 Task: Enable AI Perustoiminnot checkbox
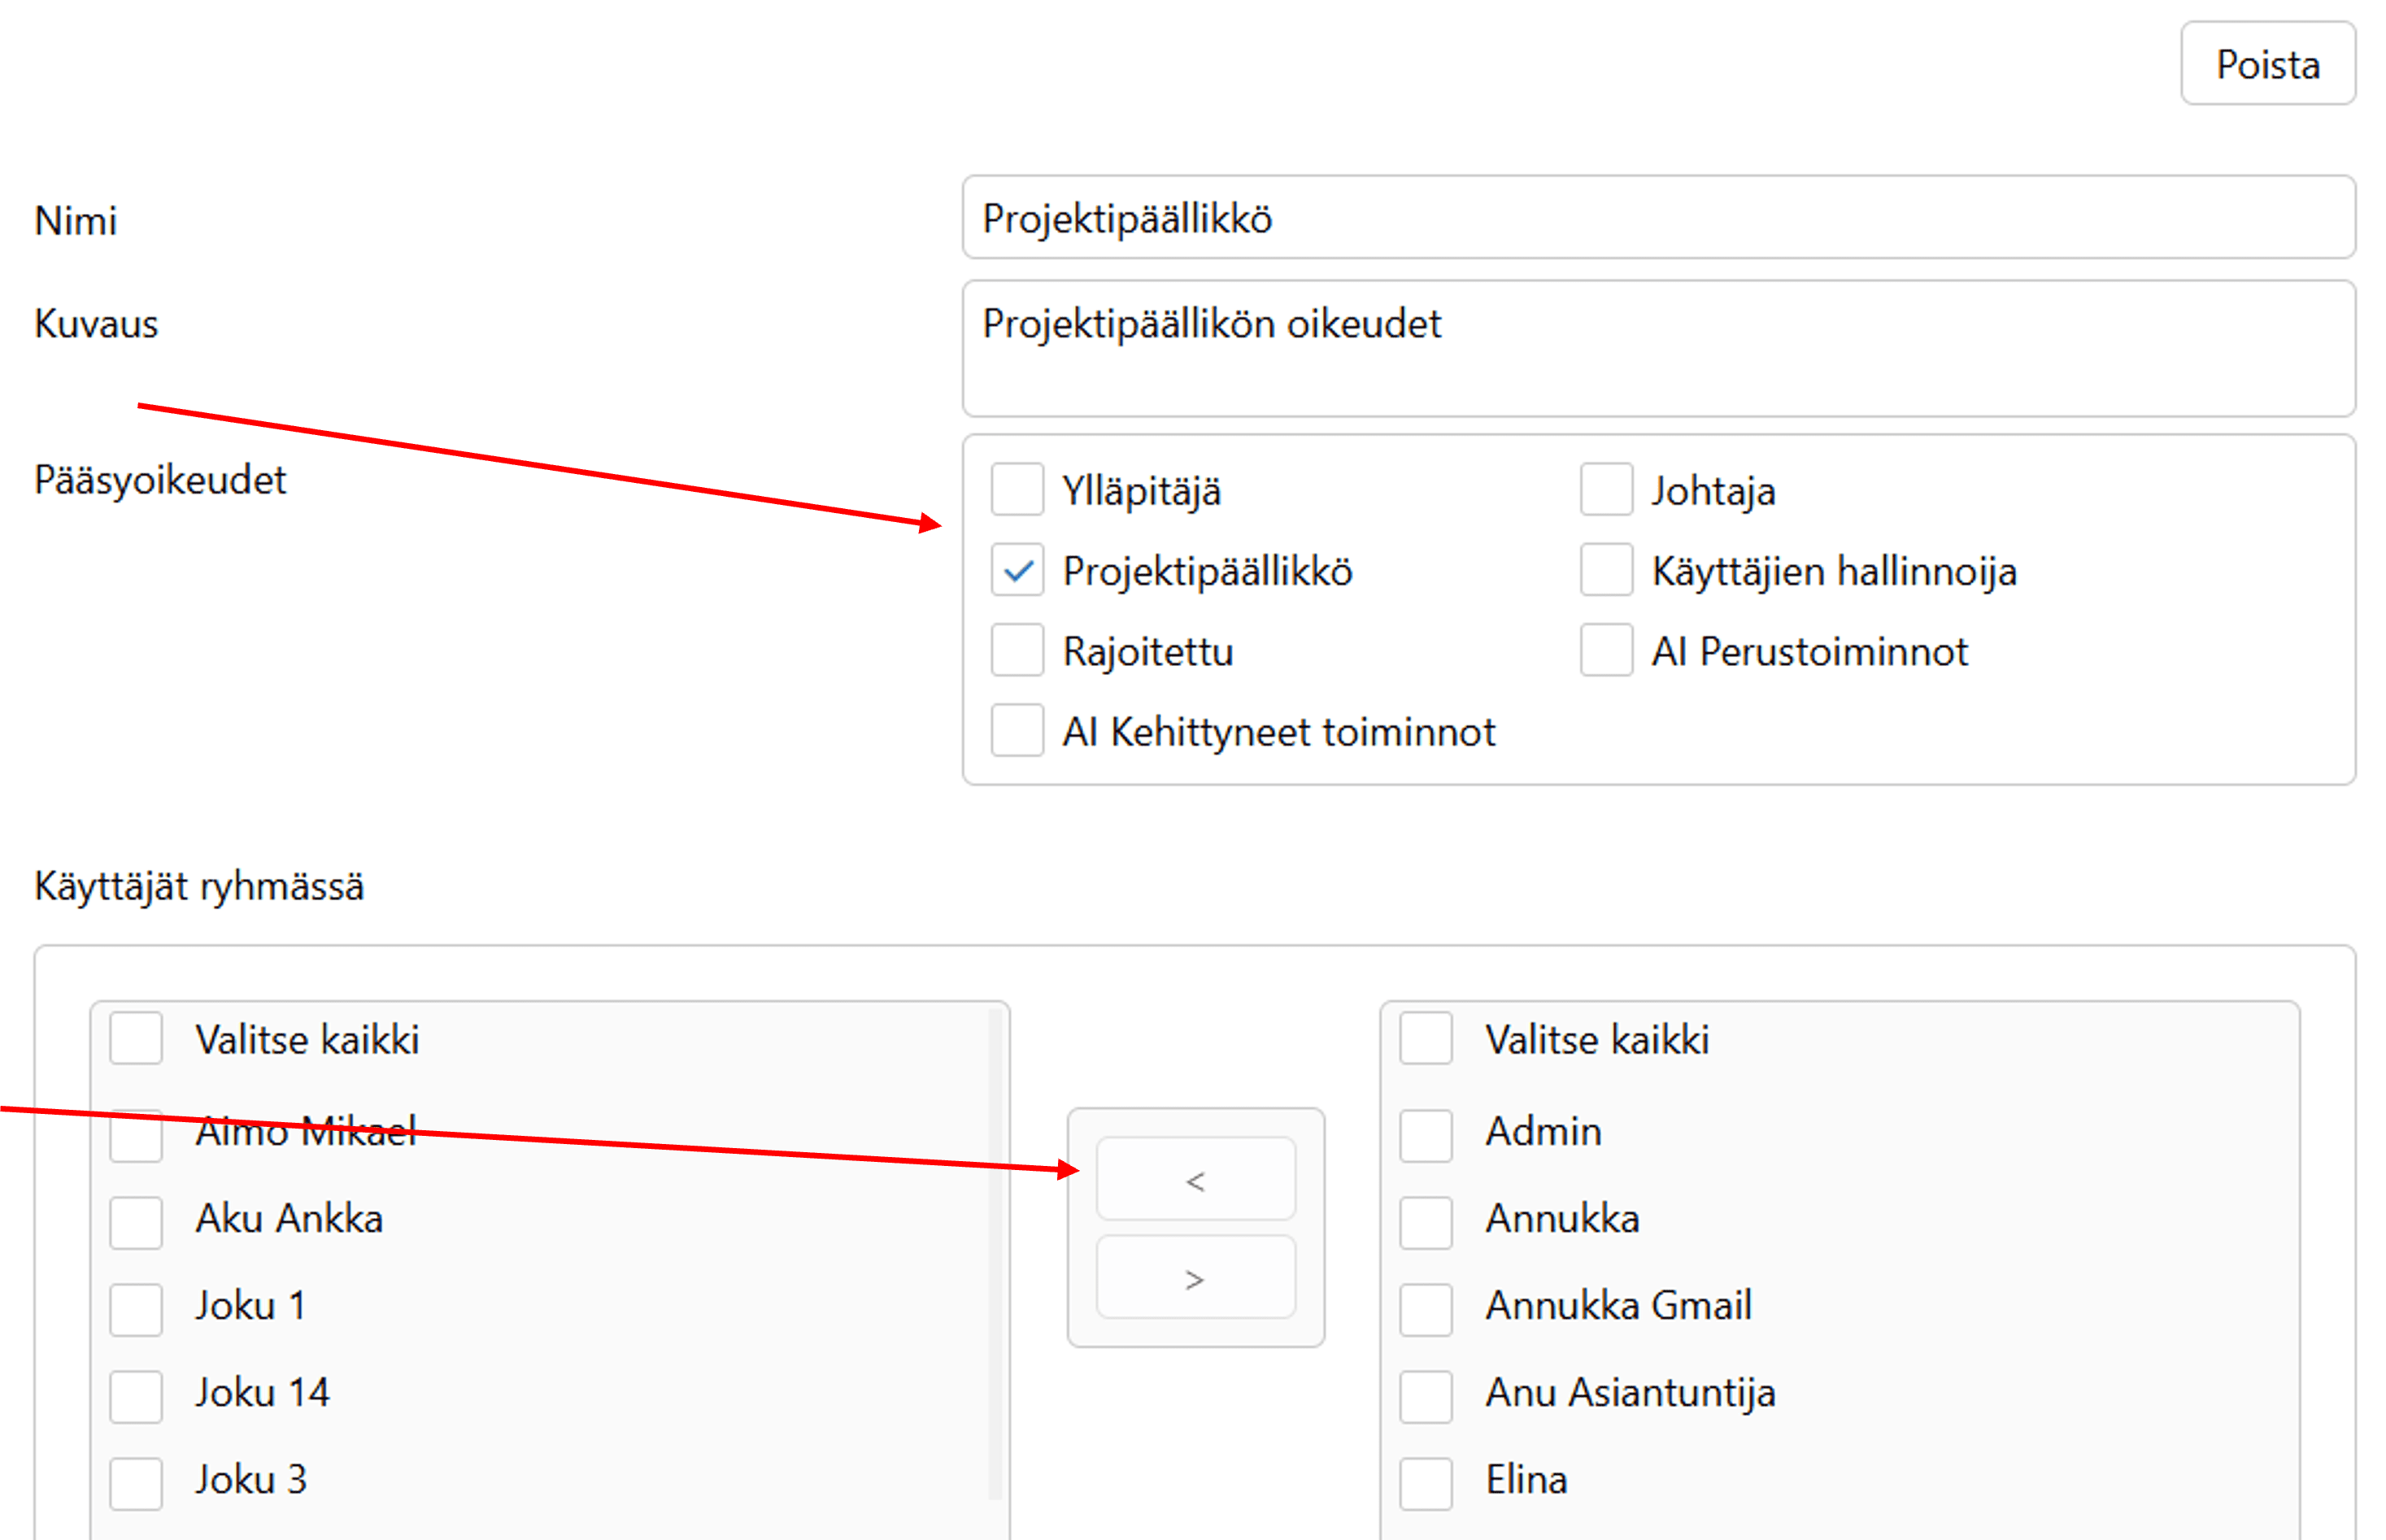click(1605, 650)
